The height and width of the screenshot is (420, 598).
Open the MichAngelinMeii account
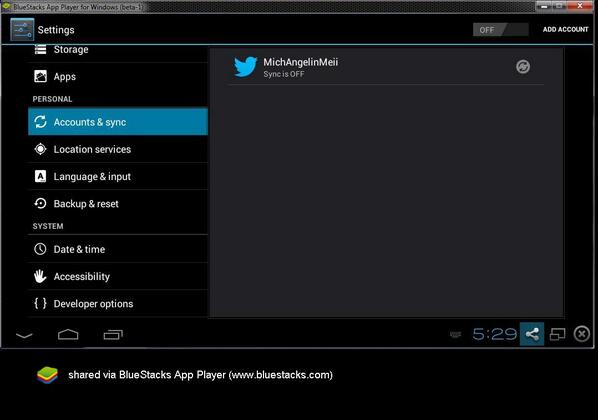(x=386, y=67)
